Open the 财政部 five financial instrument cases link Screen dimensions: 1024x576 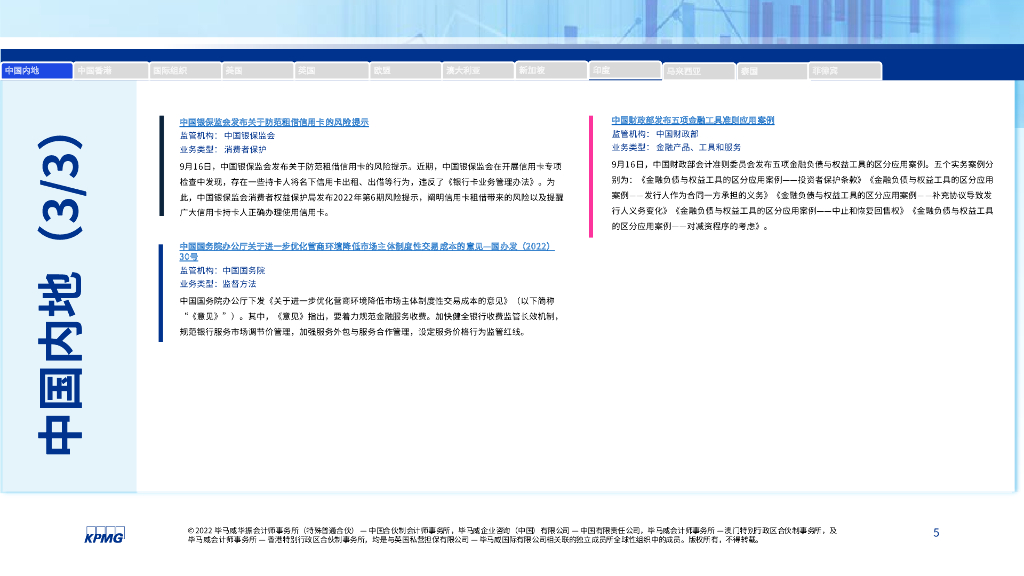(692, 120)
